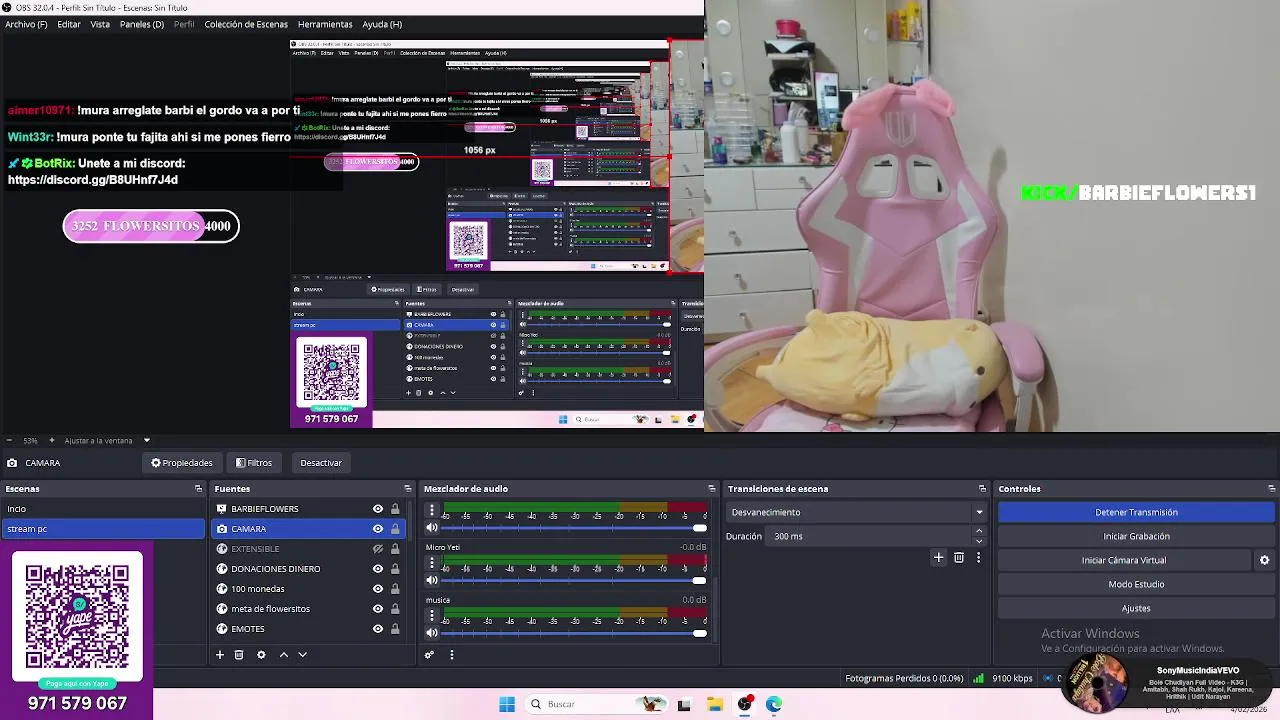This screenshot has height=720, width=1280.
Task: Pop out the Controles dock
Action: (1271, 489)
